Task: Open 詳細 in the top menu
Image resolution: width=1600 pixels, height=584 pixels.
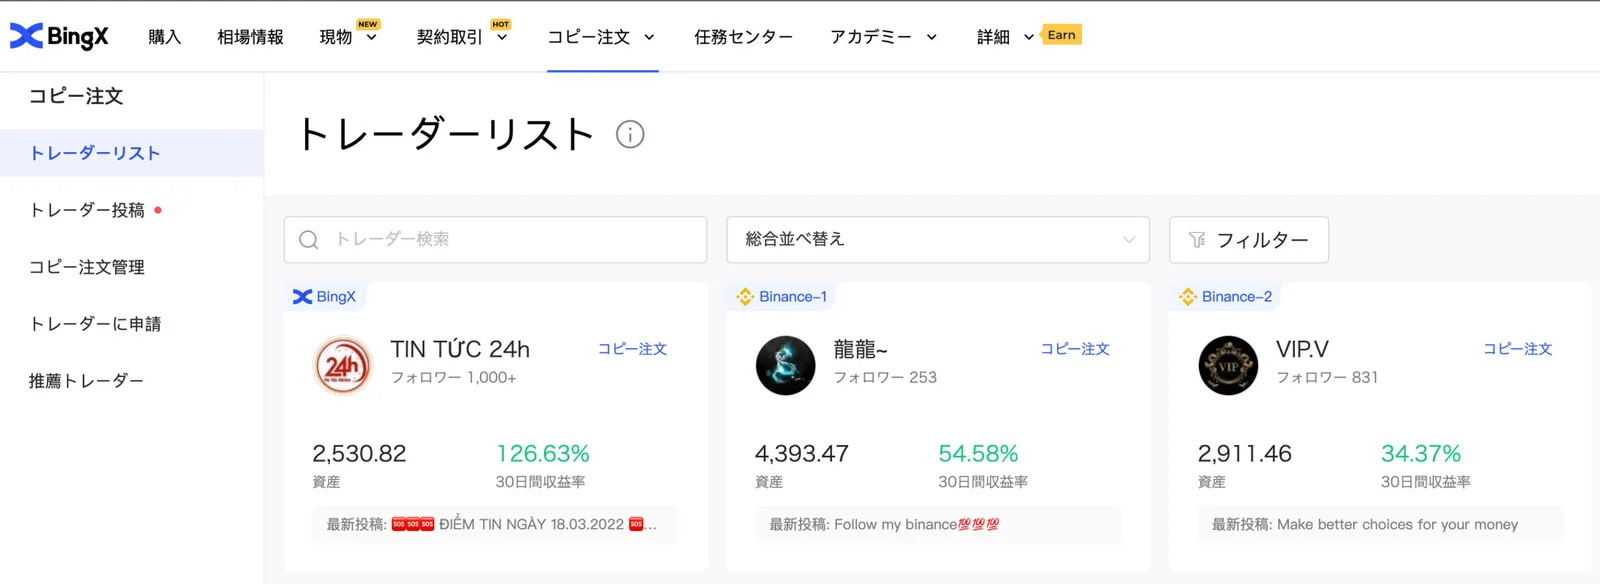Action: [993, 37]
